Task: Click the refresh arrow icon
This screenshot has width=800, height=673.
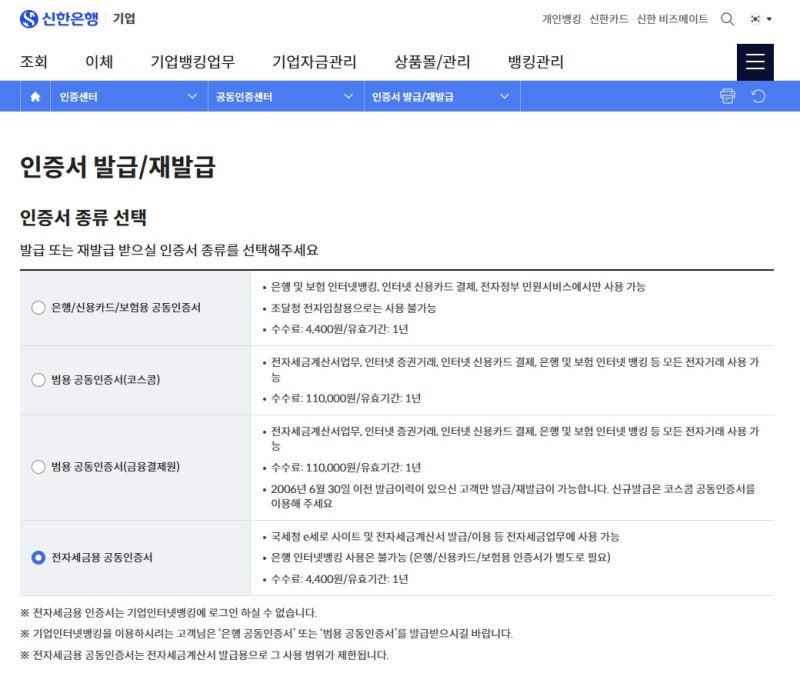Action: 758,96
